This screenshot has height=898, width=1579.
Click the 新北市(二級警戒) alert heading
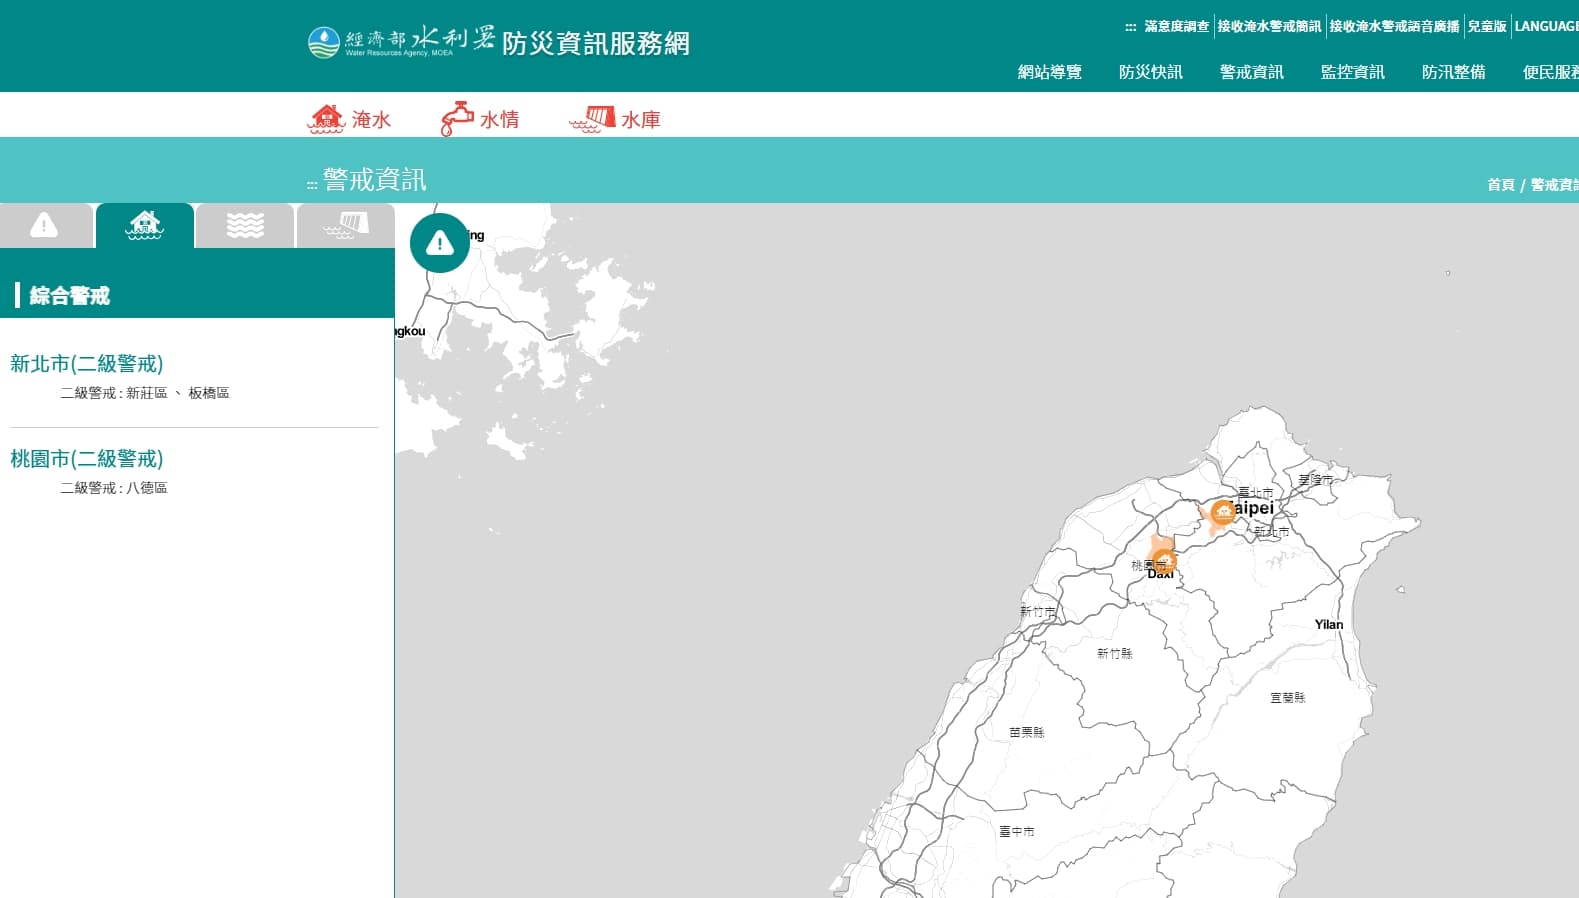tap(87, 364)
